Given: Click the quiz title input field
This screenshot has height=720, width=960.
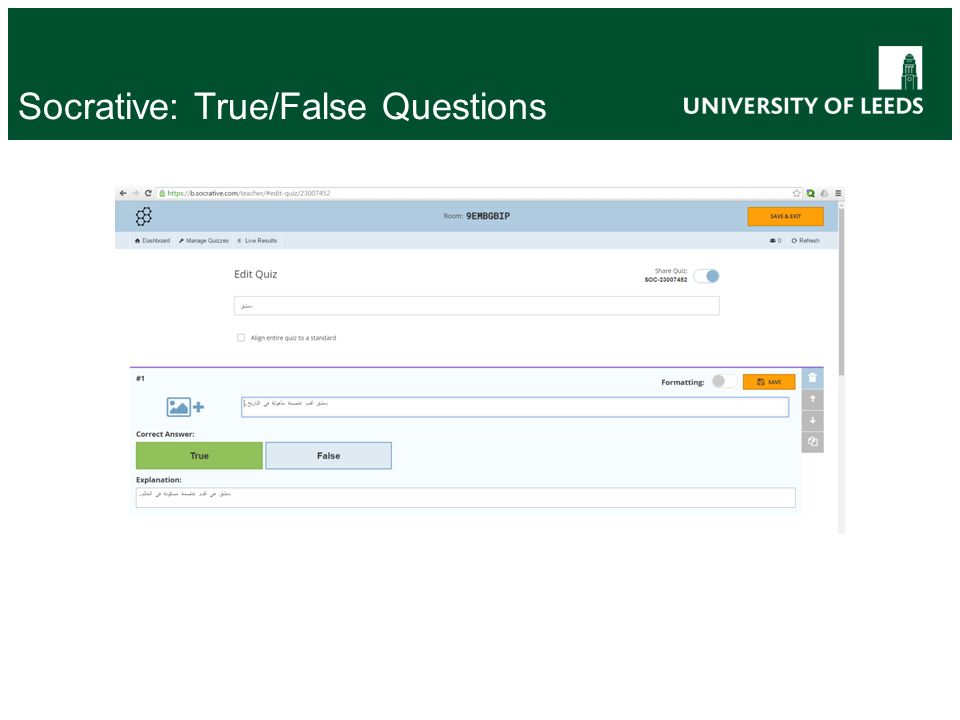Looking at the screenshot, I should (476, 306).
